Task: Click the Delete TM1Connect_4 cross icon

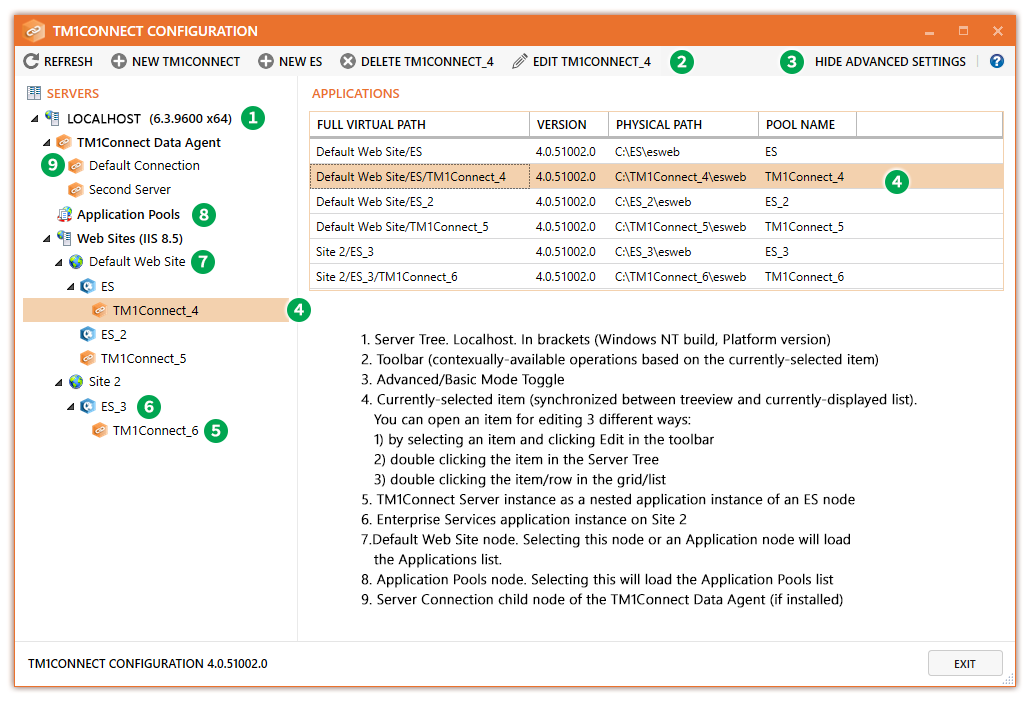Action: click(348, 62)
